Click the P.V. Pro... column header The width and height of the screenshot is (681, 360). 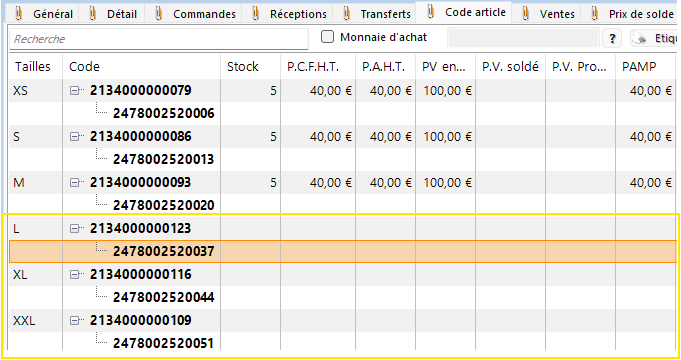coord(580,66)
